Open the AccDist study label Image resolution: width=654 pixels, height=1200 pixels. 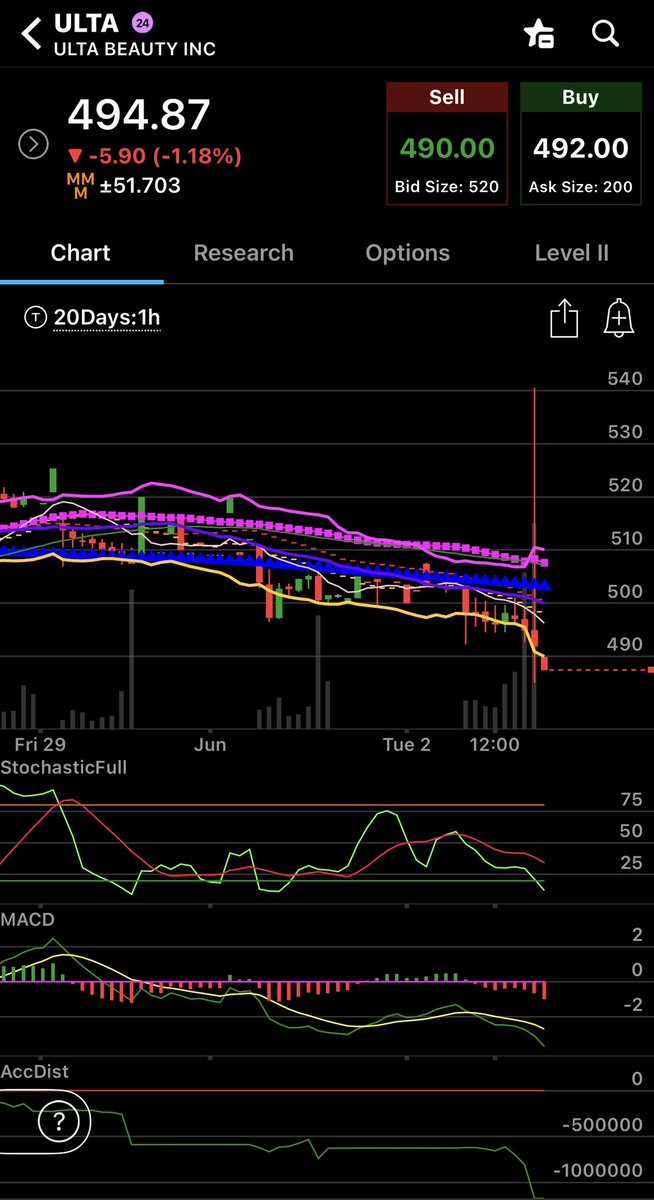click(34, 1072)
